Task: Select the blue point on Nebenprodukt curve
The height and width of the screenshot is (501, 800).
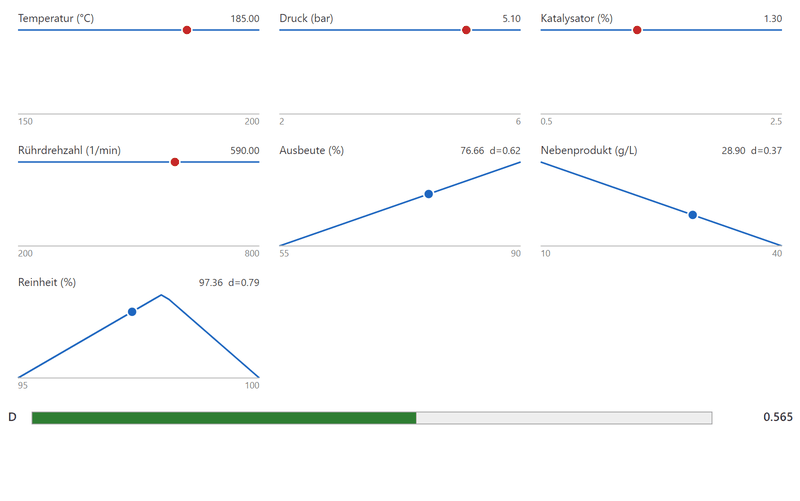Action: point(692,215)
